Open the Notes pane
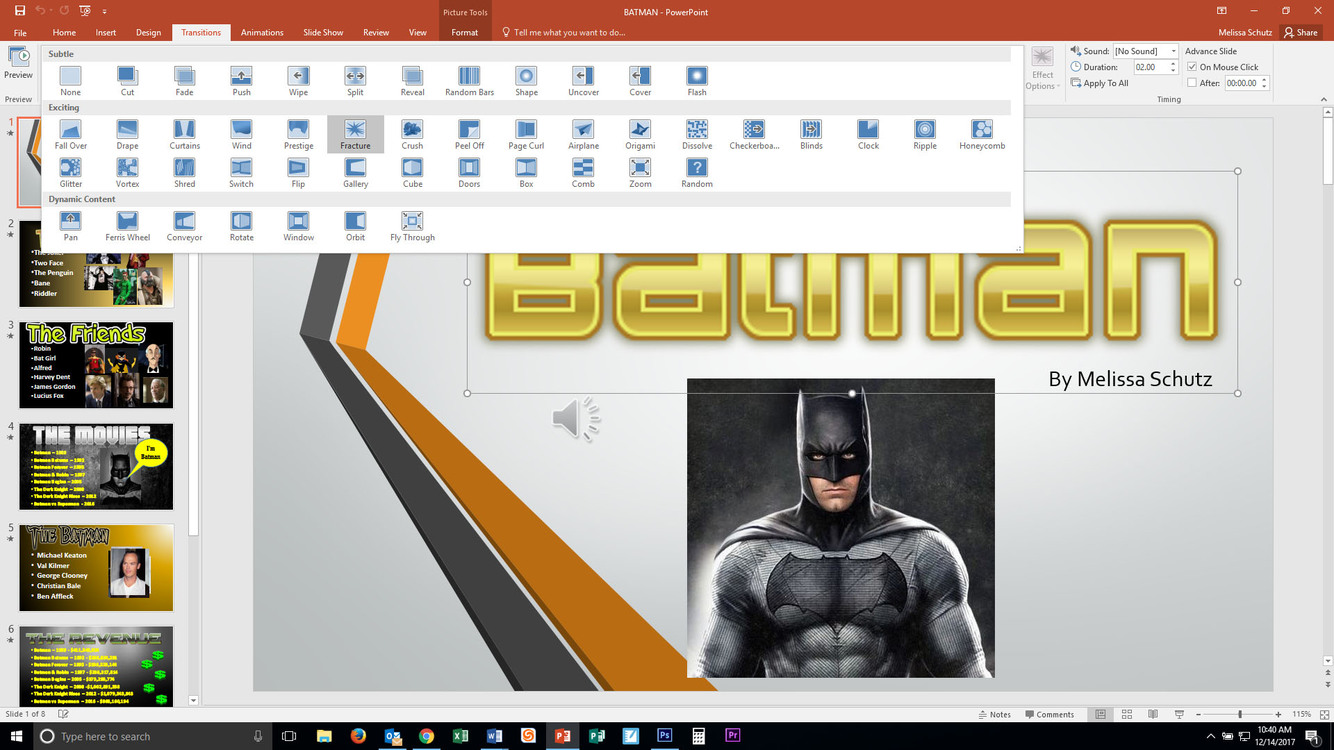Screen dimensions: 1334x750 coord(994,714)
